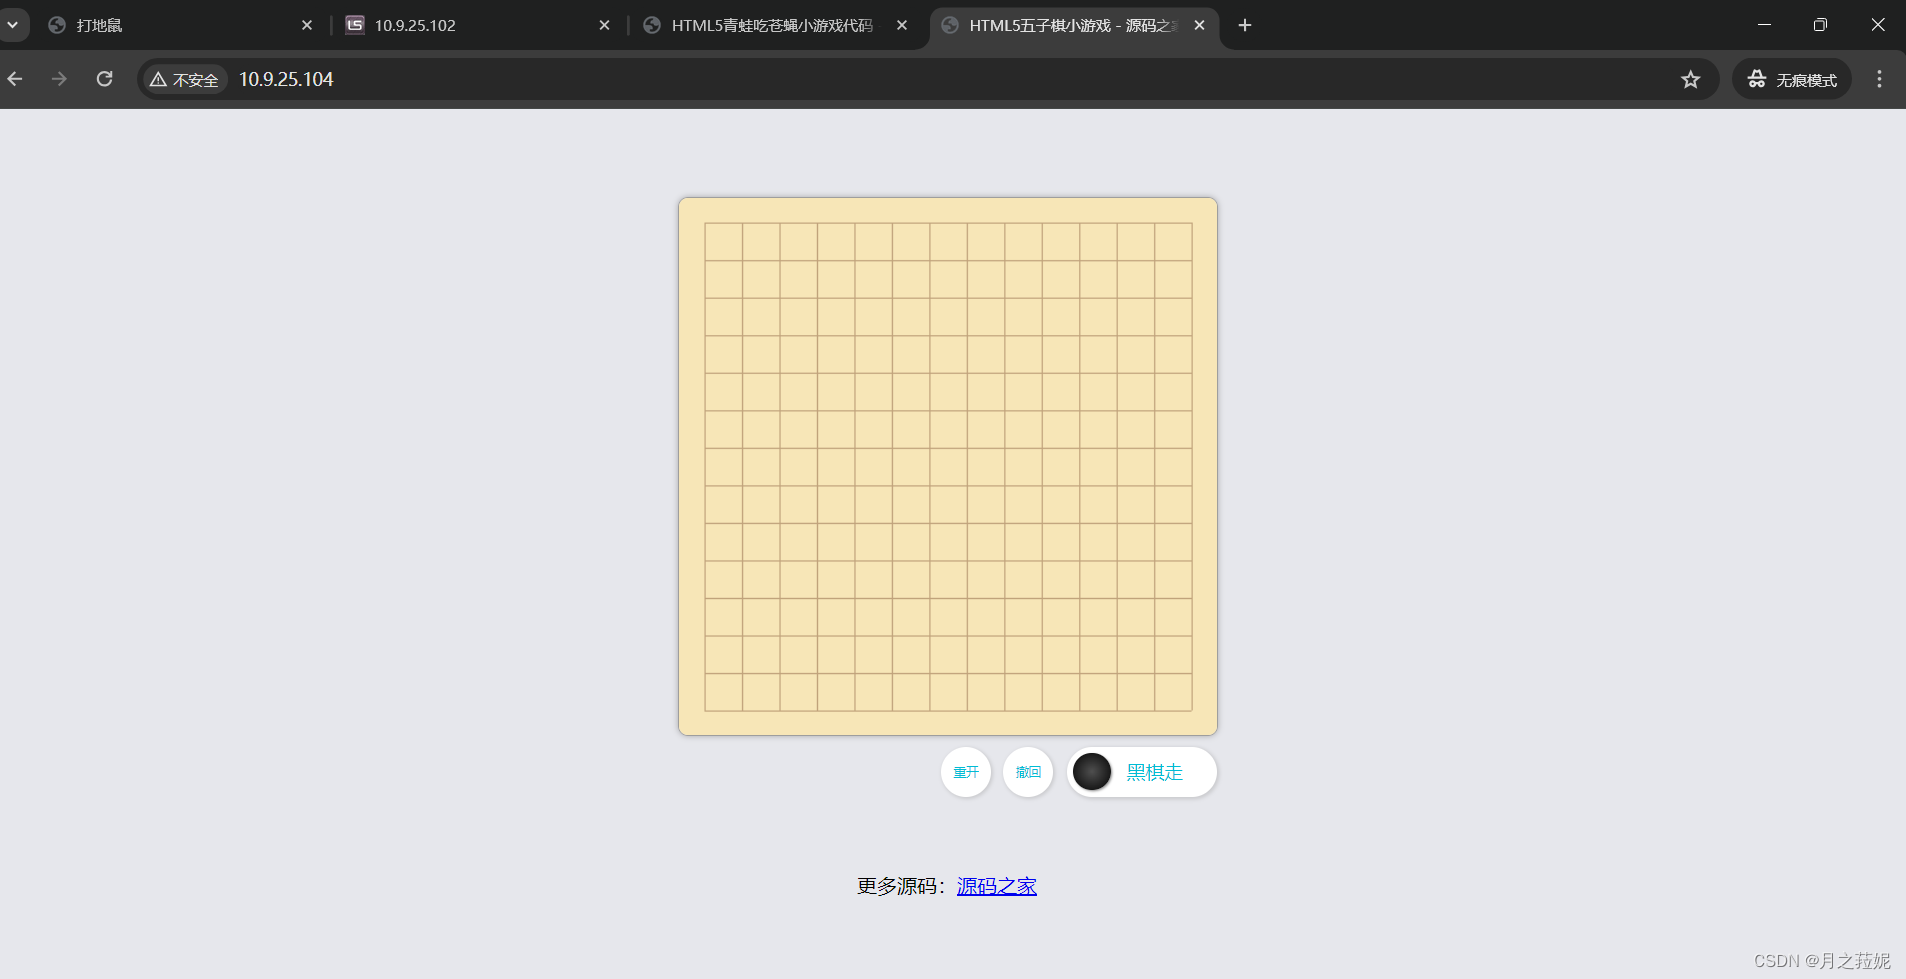This screenshot has width=1906, height=979.
Task: Click the 不安全 site info badge
Action: (185, 80)
